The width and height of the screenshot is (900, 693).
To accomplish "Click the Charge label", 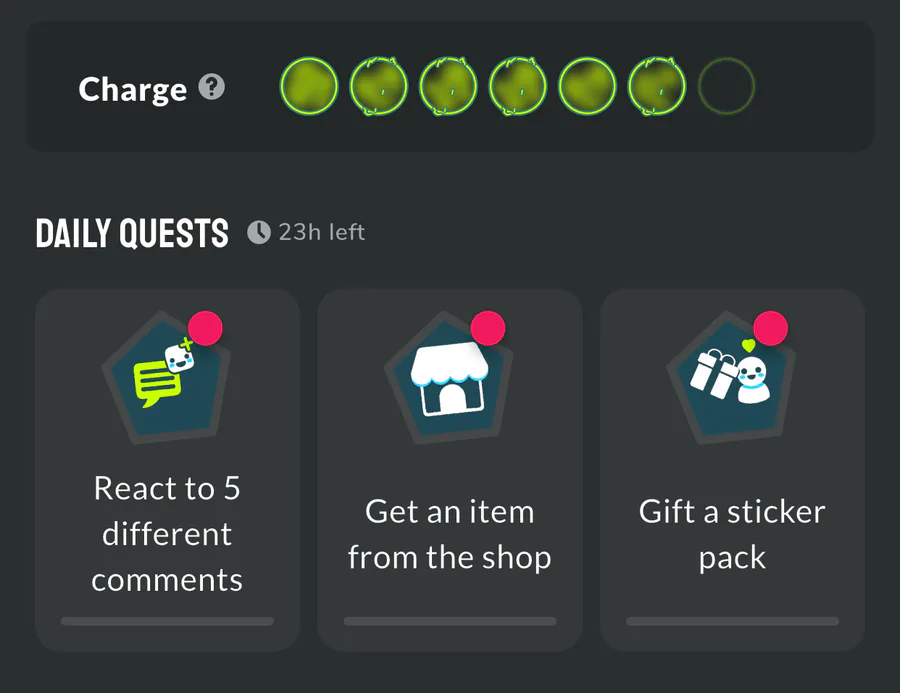I will pyautogui.click(x=133, y=90).
